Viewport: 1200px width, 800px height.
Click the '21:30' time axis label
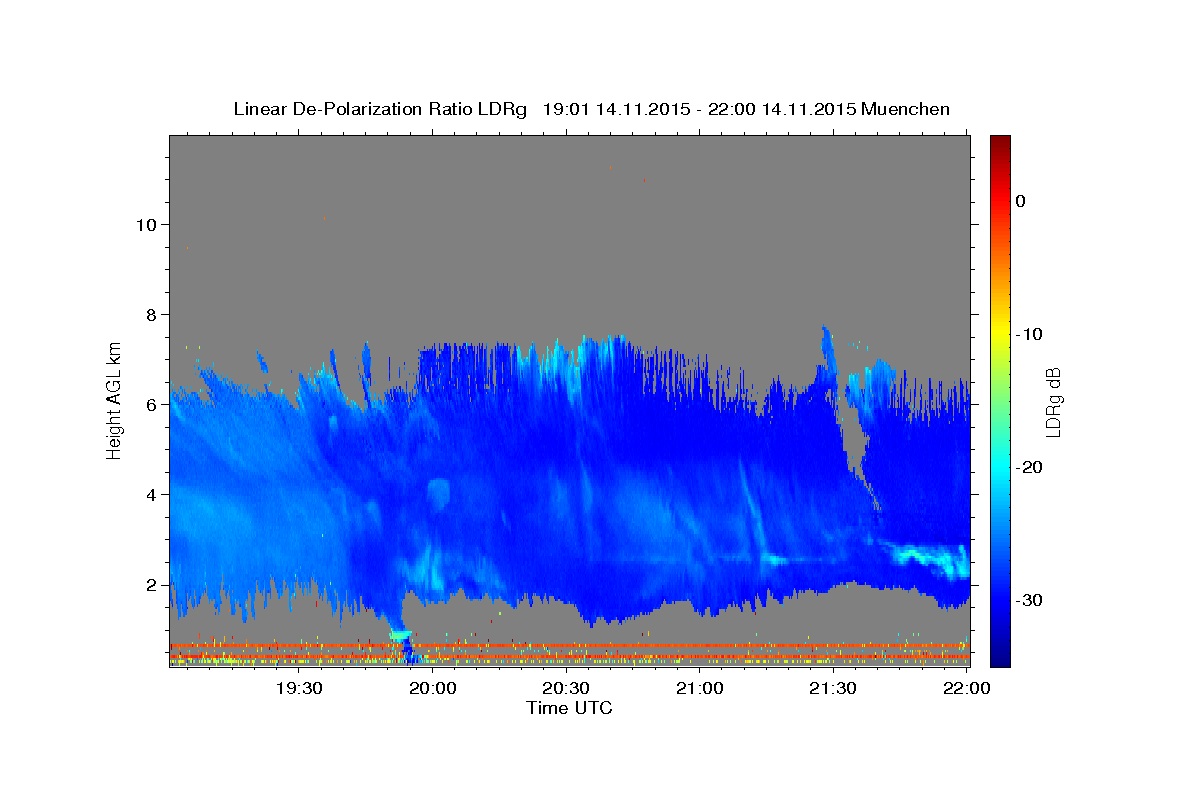click(x=833, y=688)
